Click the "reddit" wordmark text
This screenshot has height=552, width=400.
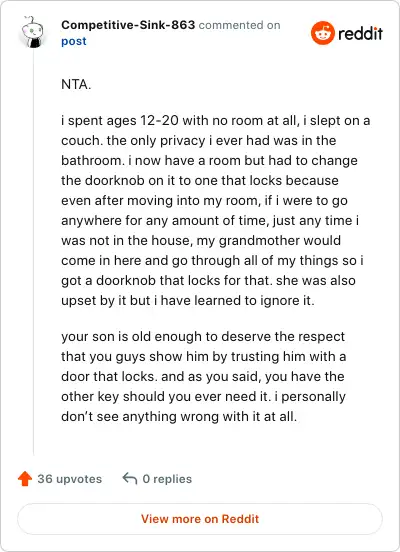point(360,33)
